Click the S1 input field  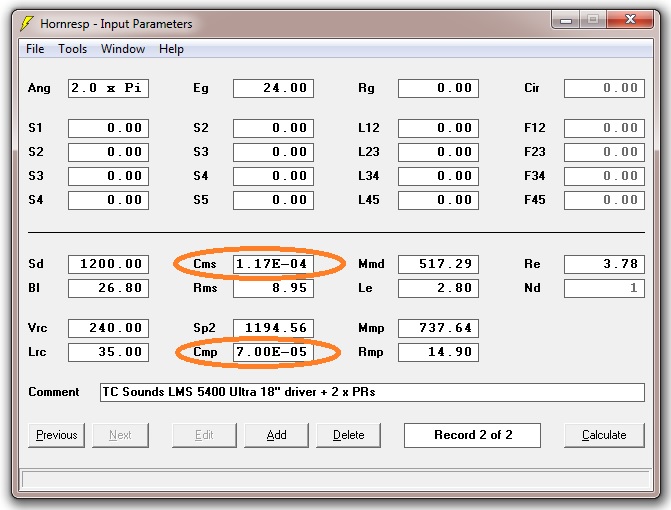point(108,128)
